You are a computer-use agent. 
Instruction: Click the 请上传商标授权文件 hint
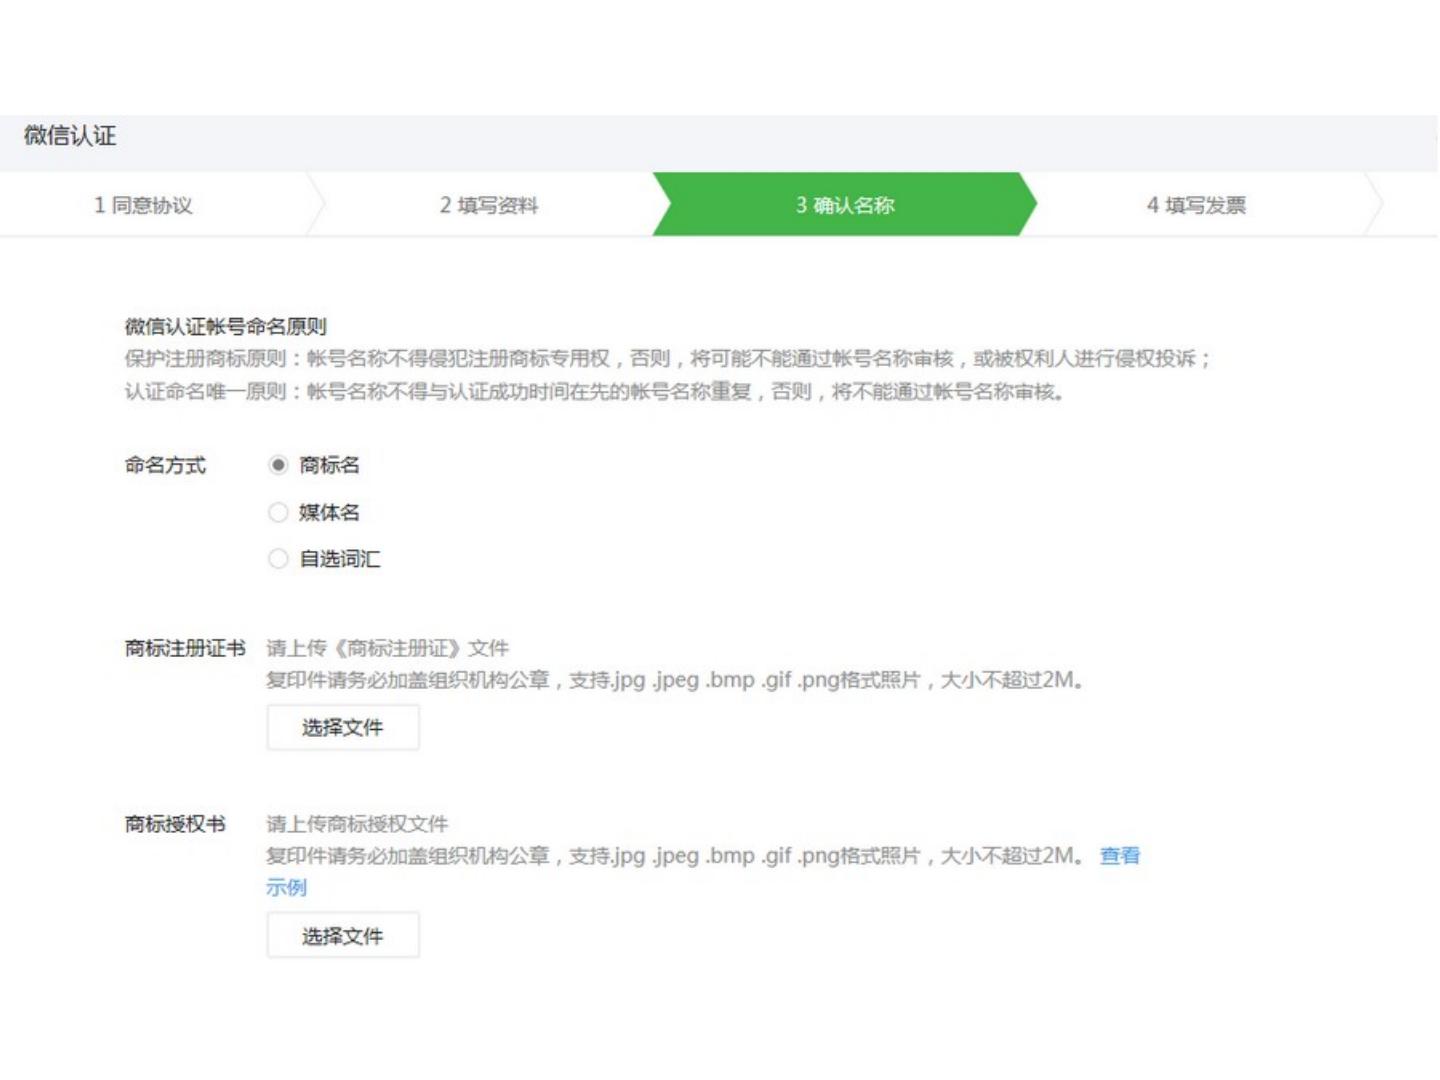pos(357,824)
